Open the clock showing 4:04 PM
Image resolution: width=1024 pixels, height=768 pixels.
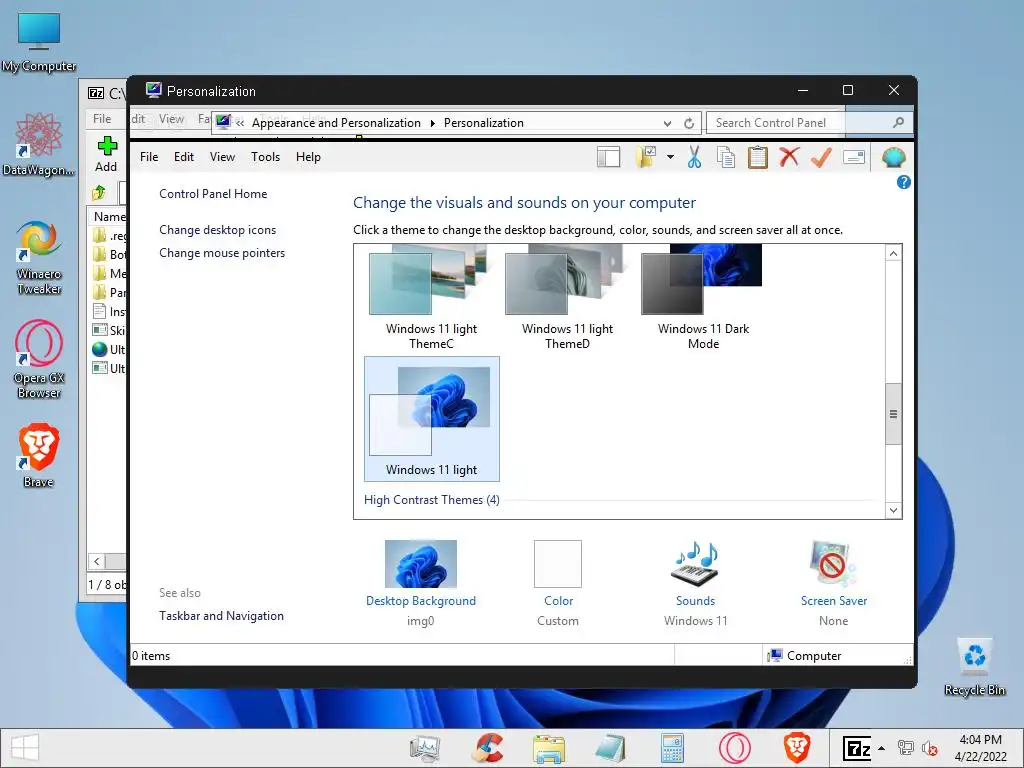point(980,748)
